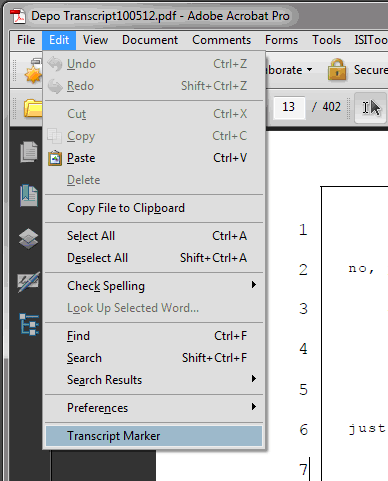Click the Delete menu entry
Image resolution: width=388 pixels, height=481 pixels.
pyautogui.click(x=154, y=180)
